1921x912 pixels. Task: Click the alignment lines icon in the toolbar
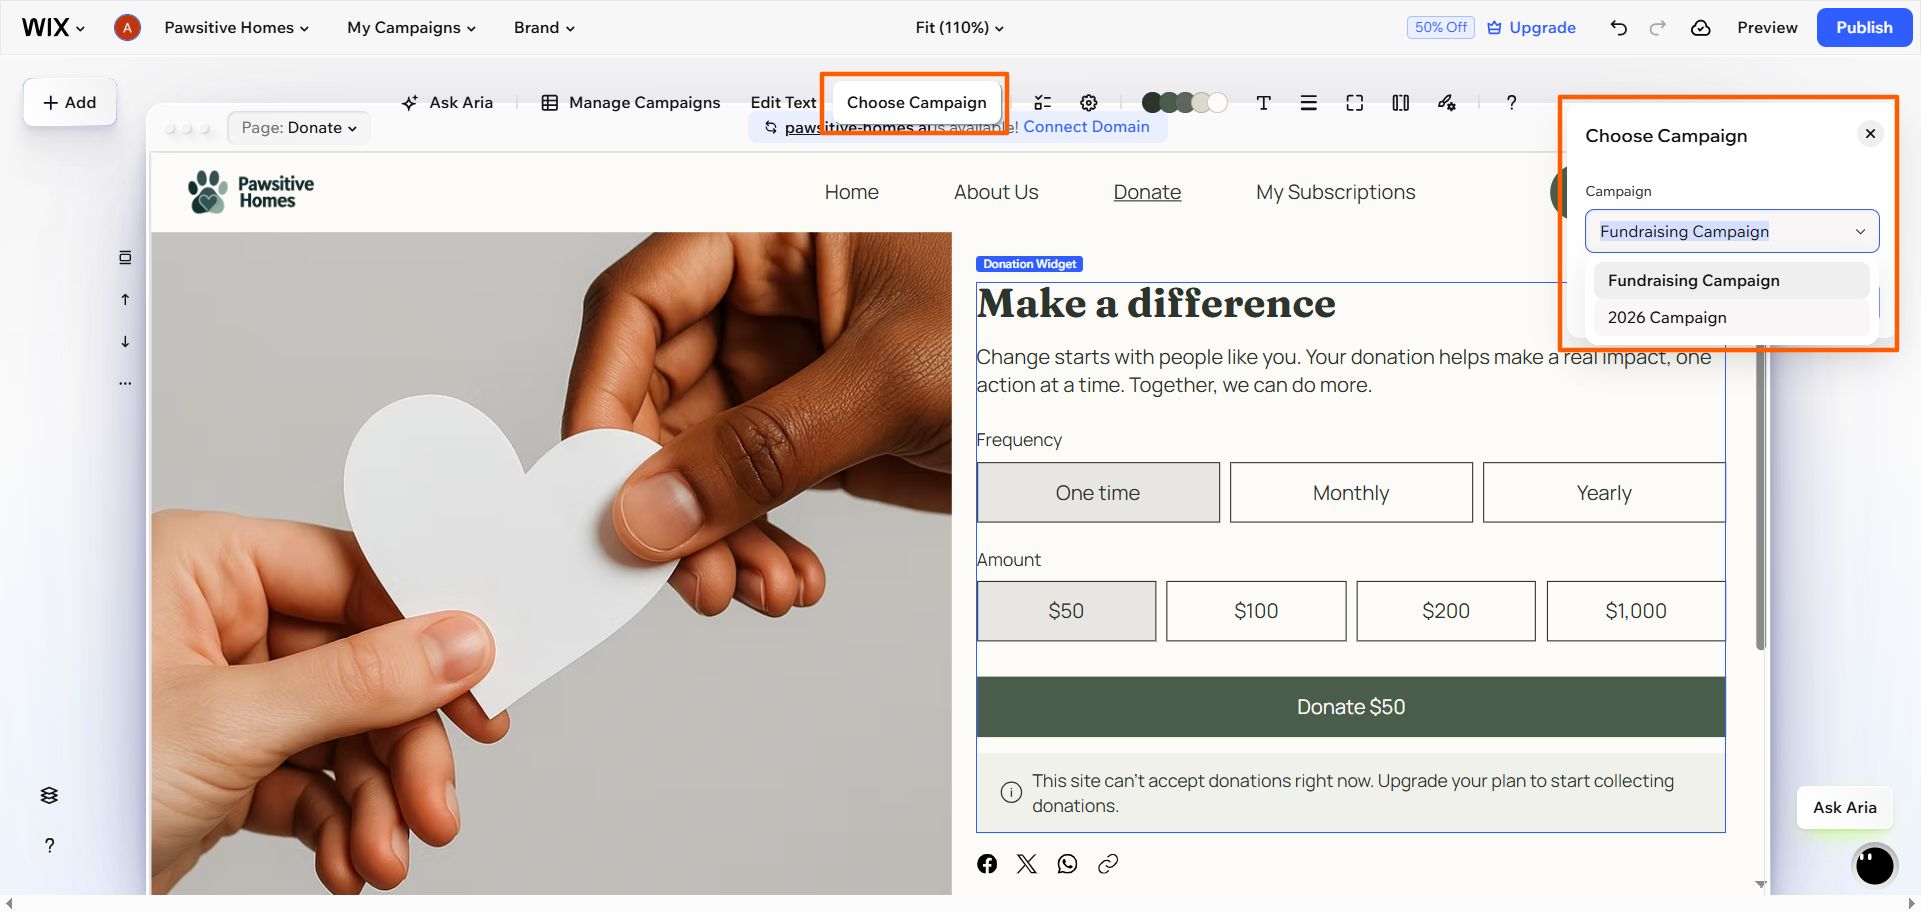coord(1308,102)
